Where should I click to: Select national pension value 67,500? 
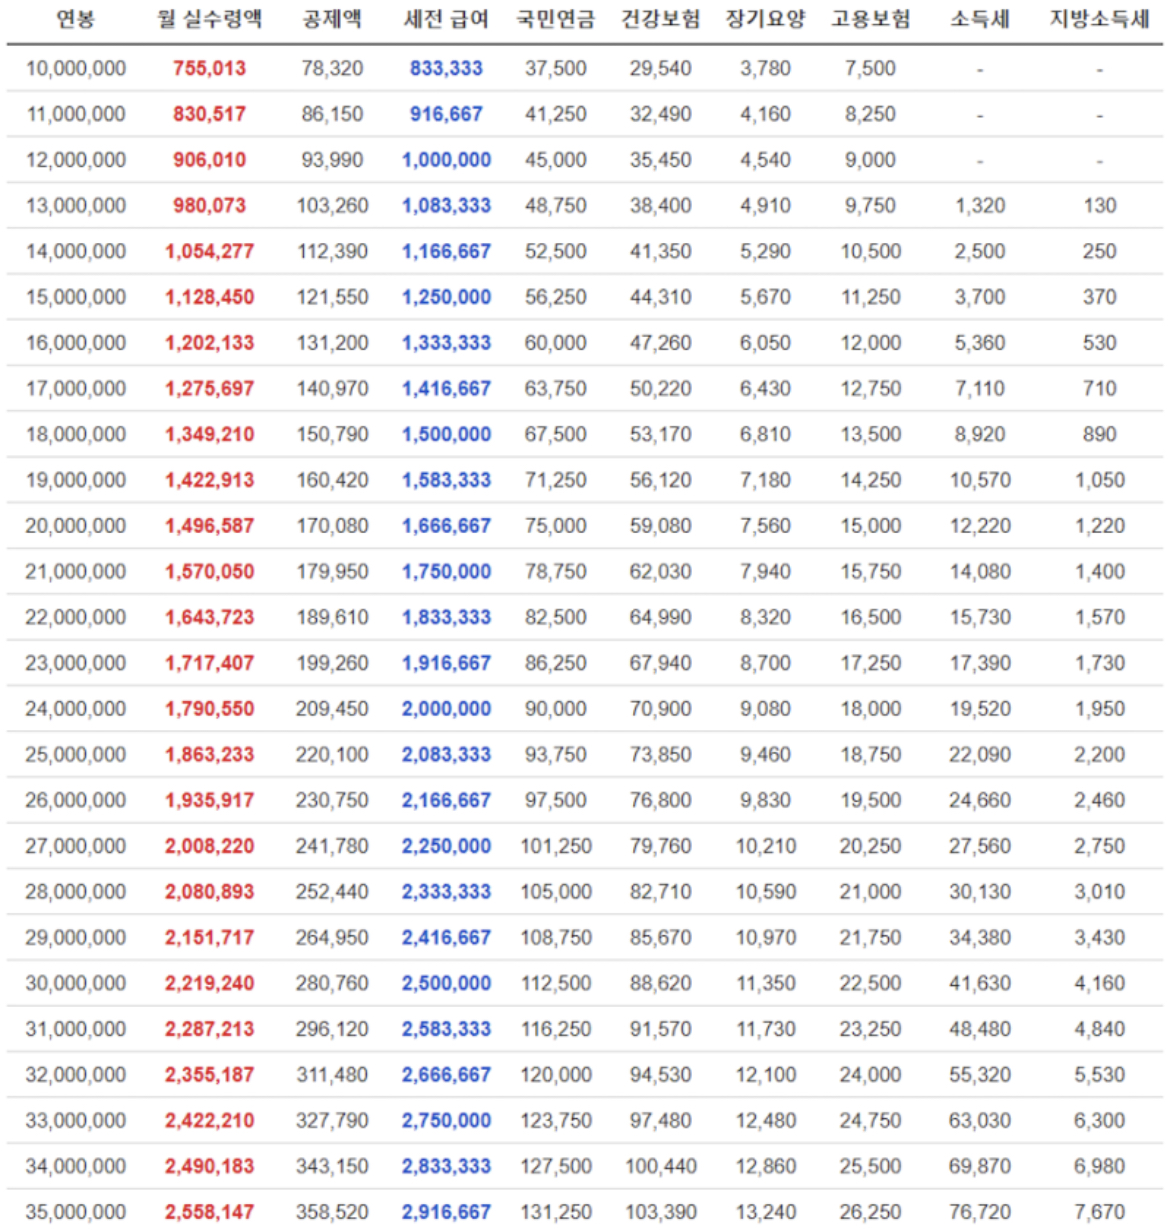555,435
